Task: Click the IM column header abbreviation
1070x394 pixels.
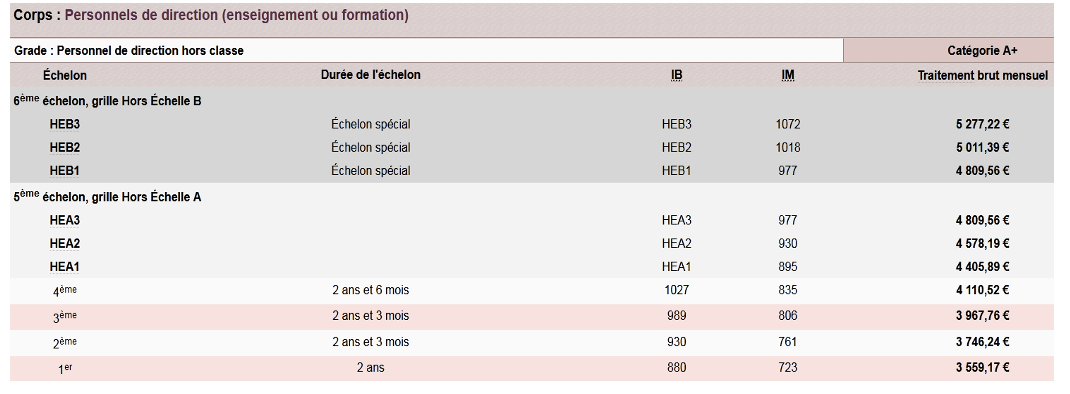Action: click(x=787, y=75)
